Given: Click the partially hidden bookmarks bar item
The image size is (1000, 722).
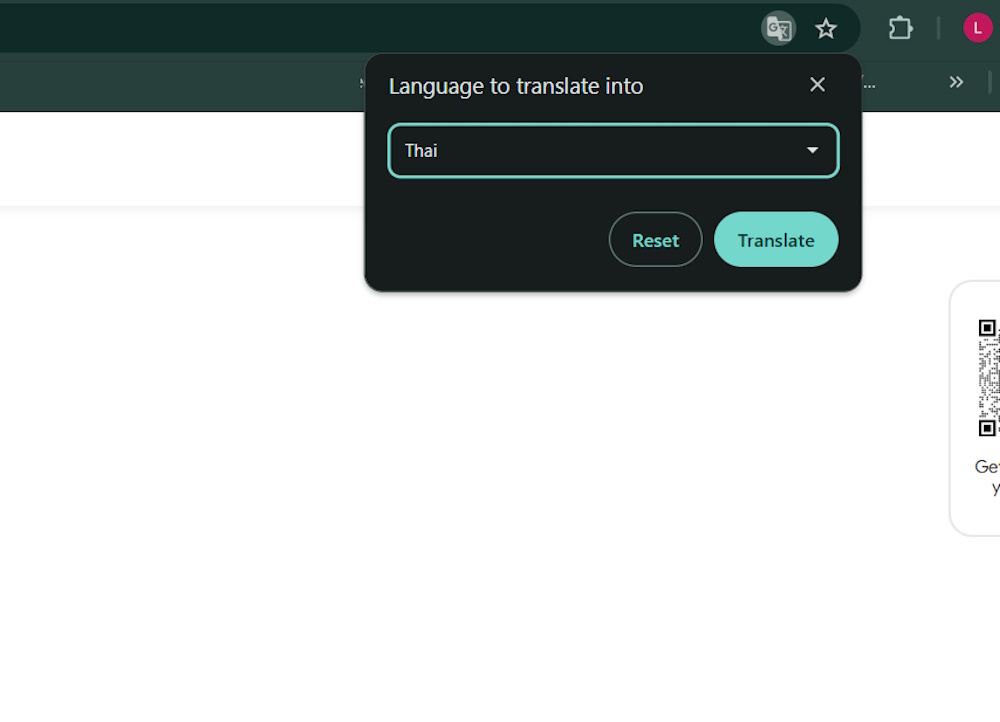Looking at the screenshot, I should coord(868,84).
